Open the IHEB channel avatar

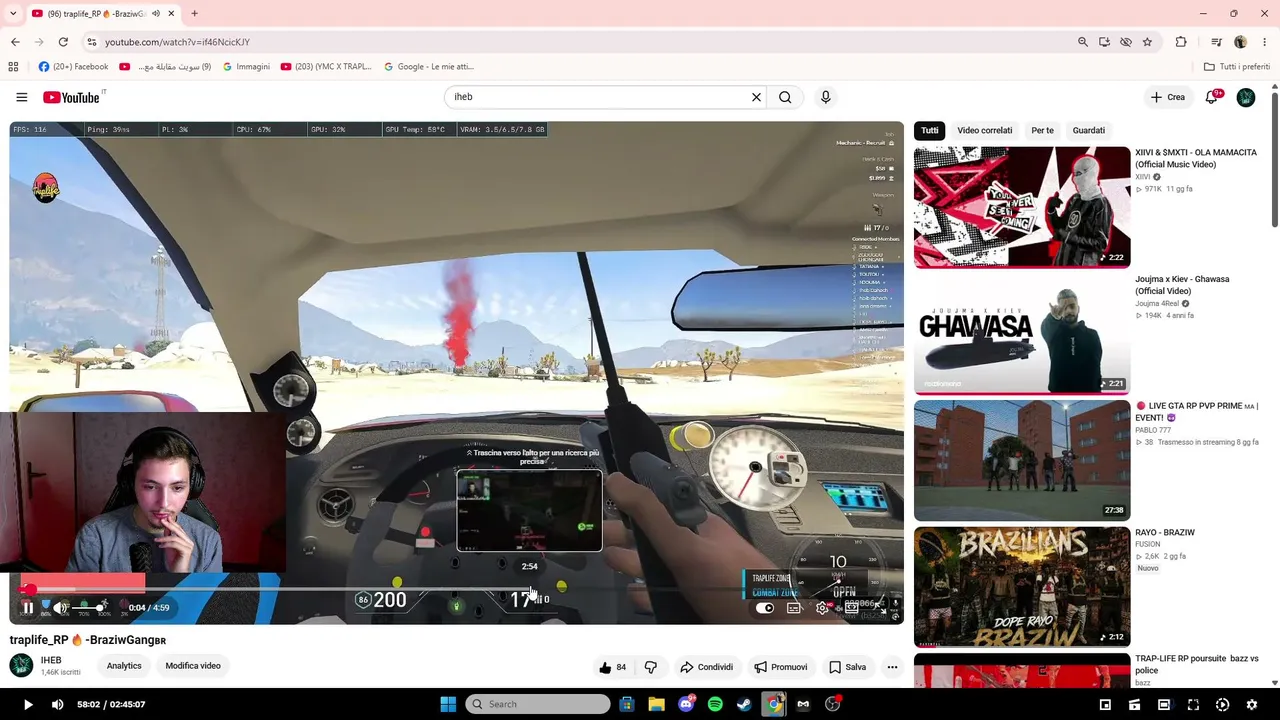[21, 665]
